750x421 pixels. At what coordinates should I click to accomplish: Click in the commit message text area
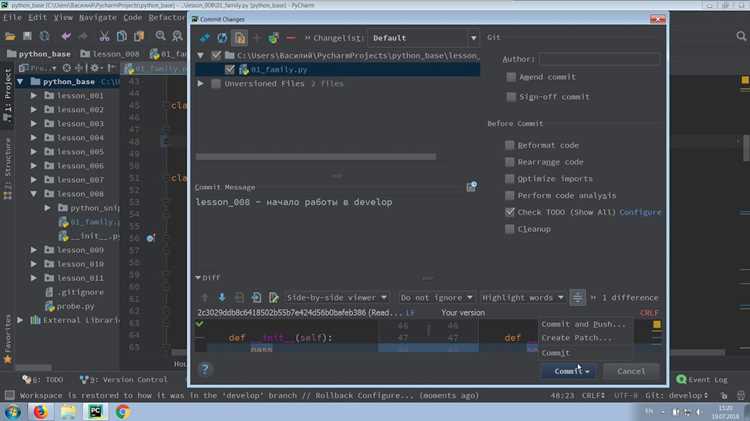(x=336, y=232)
